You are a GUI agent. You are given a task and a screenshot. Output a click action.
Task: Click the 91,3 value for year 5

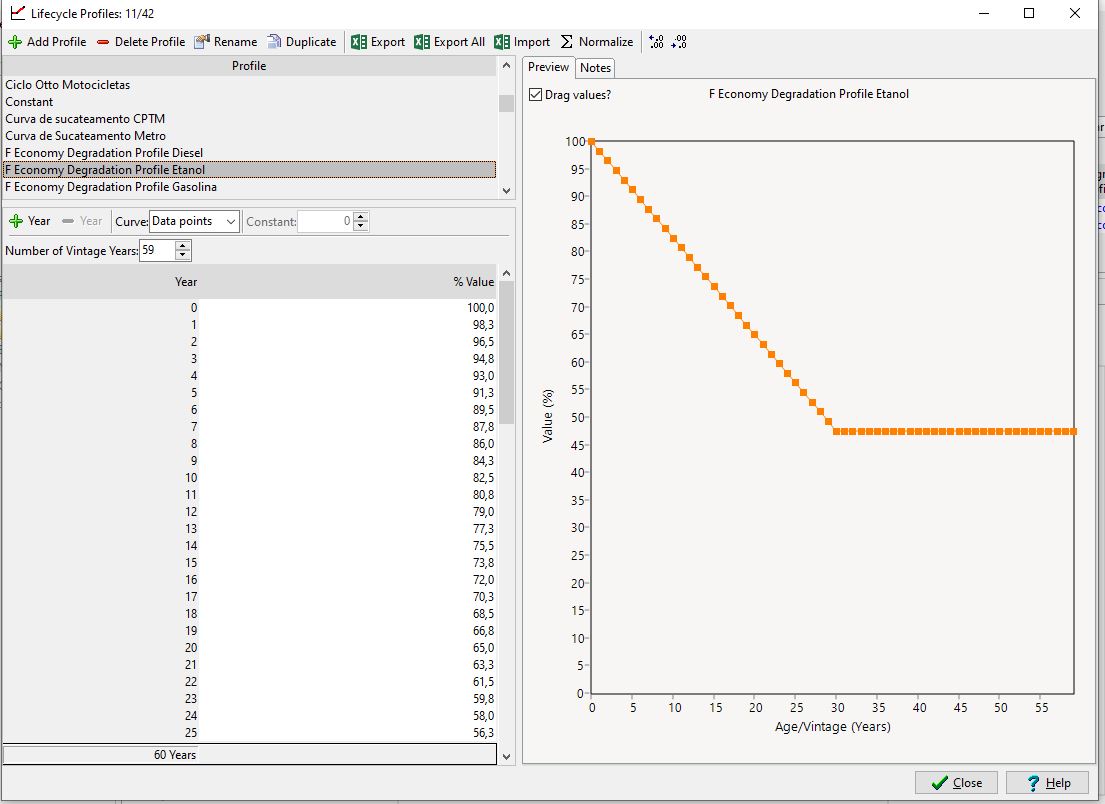click(x=483, y=392)
